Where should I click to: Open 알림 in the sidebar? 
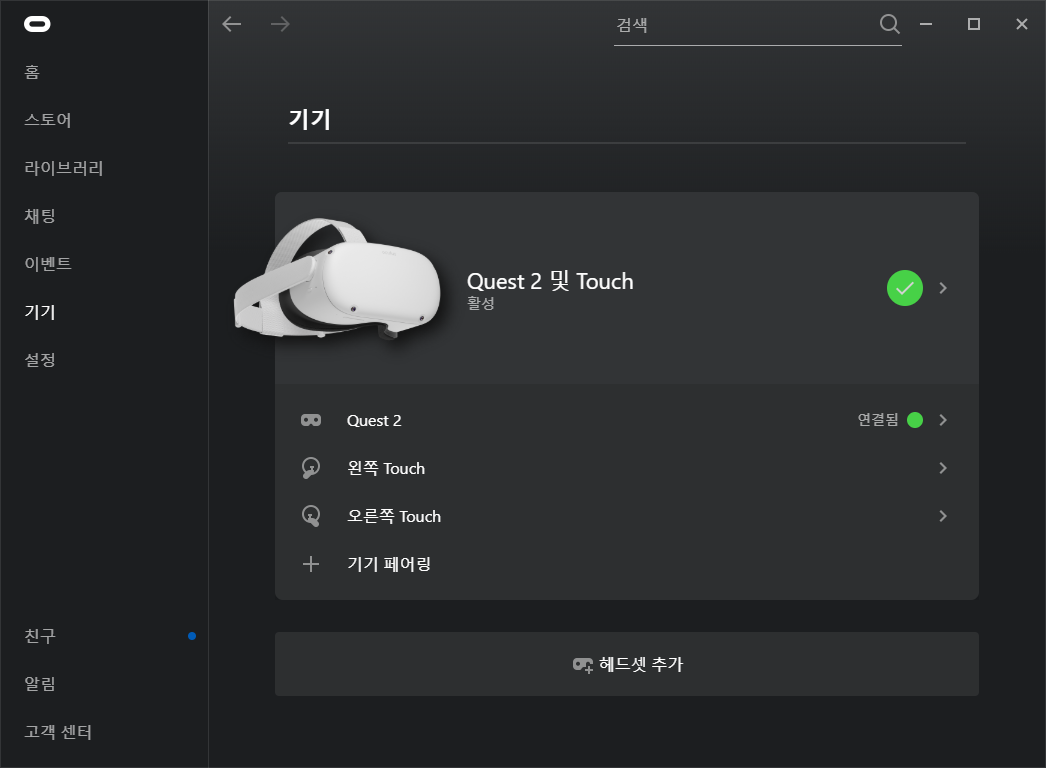(x=40, y=684)
